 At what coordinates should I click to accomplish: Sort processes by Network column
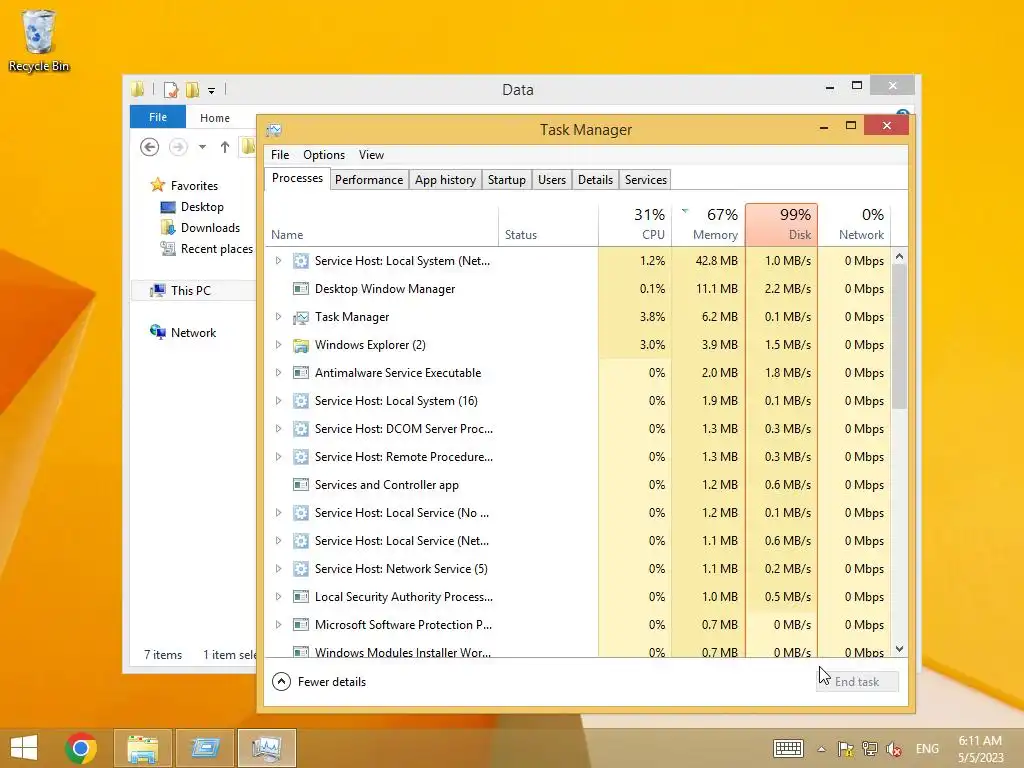855,225
